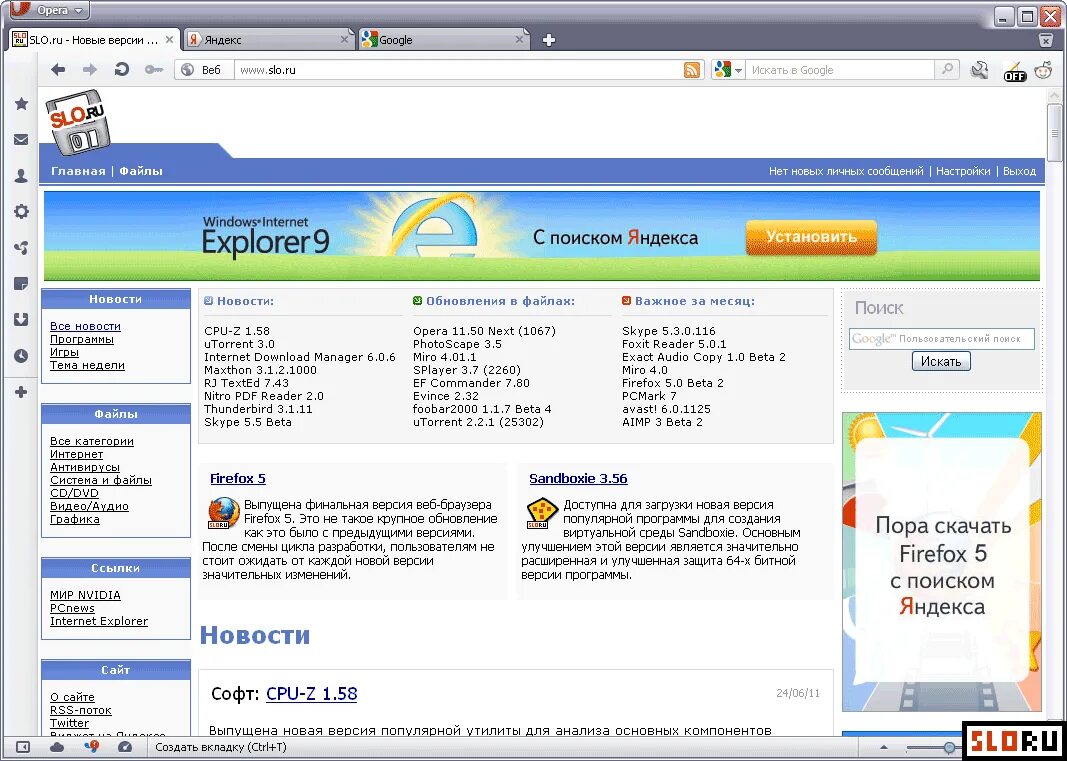
Task: Expand the zoom menu arrow in status bar
Action: [x=884, y=748]
